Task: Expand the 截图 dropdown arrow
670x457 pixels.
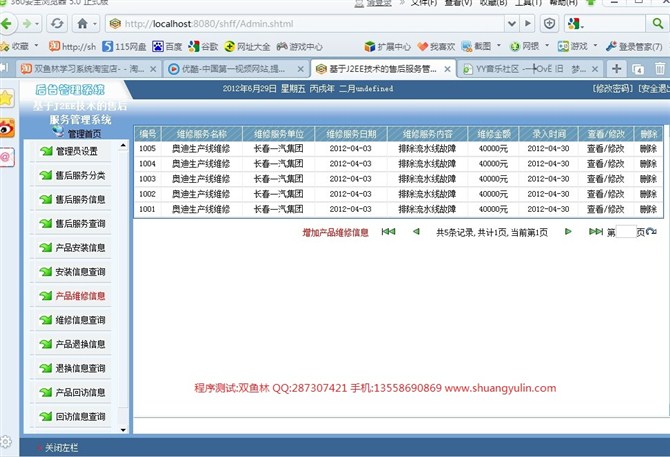Action: tap(499, 45)
